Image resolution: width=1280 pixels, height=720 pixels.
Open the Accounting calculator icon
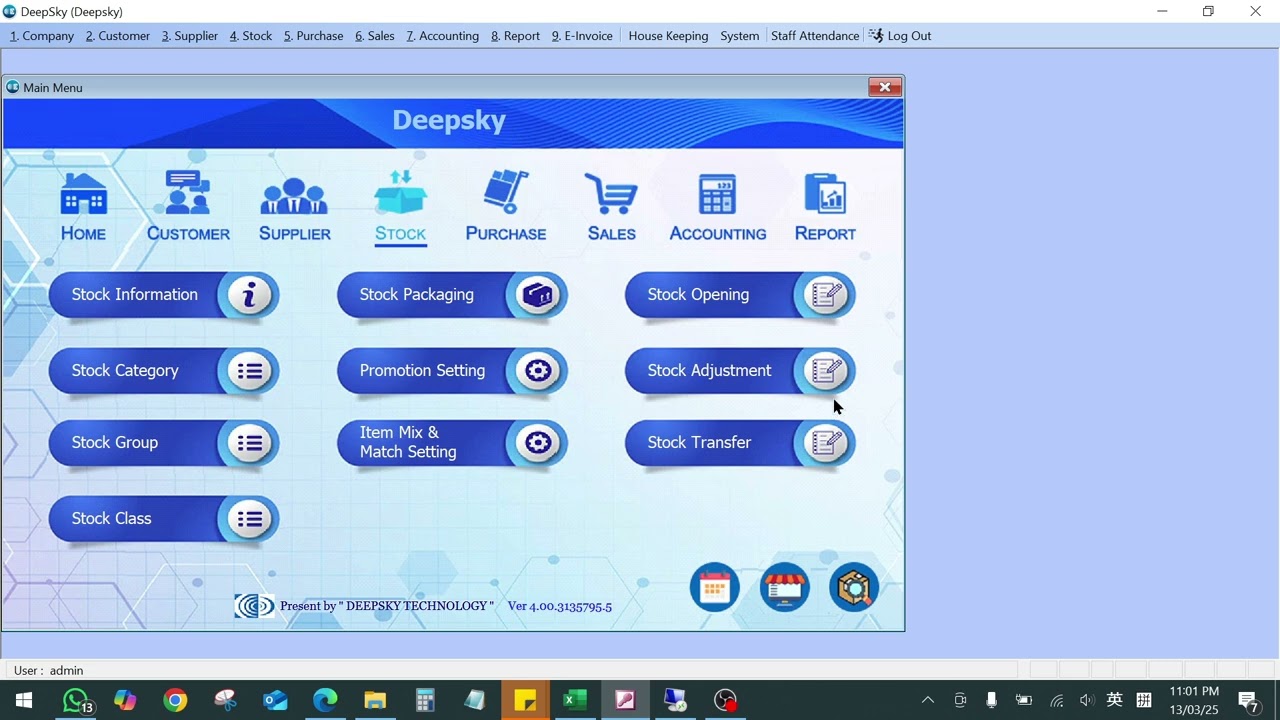(x=718, y=207)
